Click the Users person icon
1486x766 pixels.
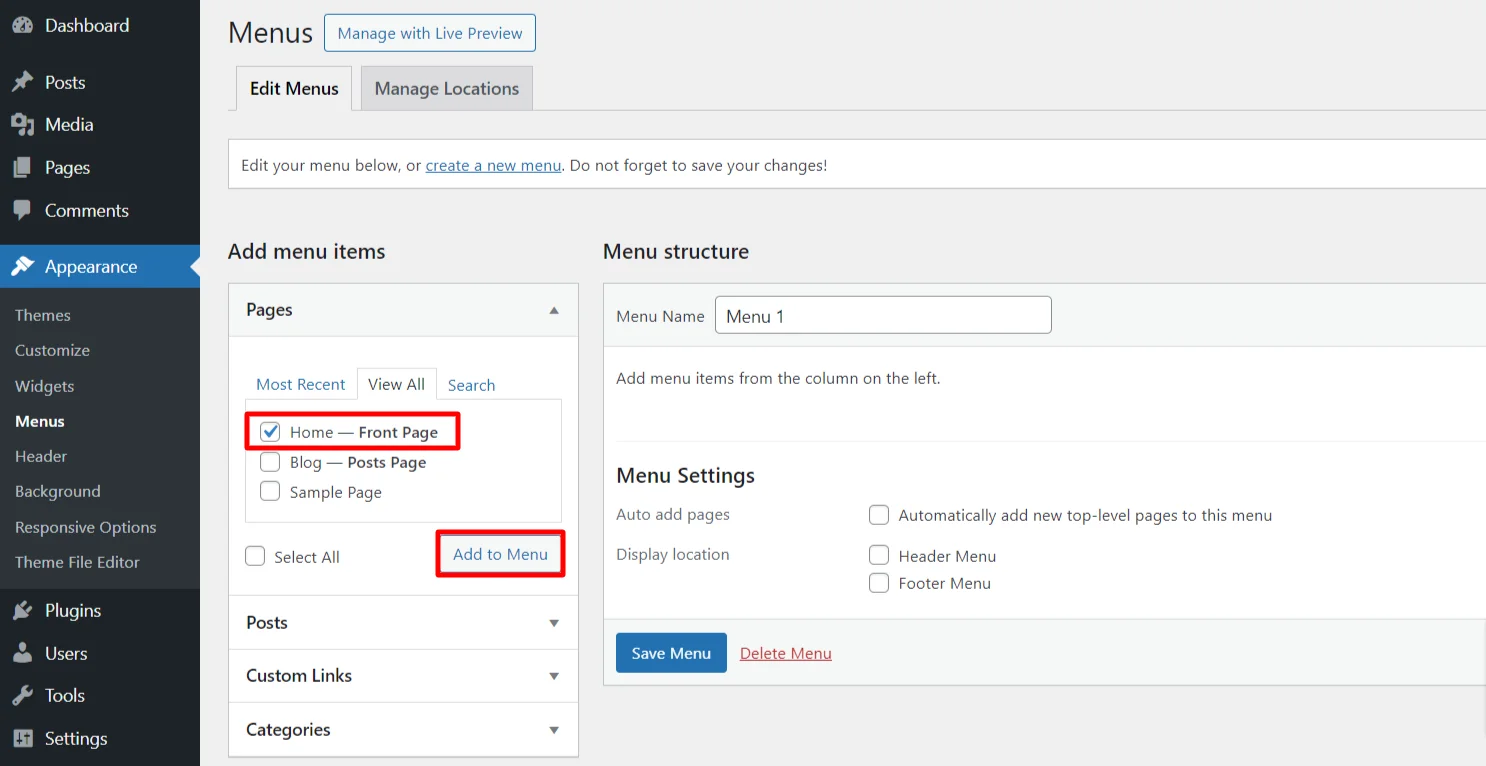pos(22,653)
